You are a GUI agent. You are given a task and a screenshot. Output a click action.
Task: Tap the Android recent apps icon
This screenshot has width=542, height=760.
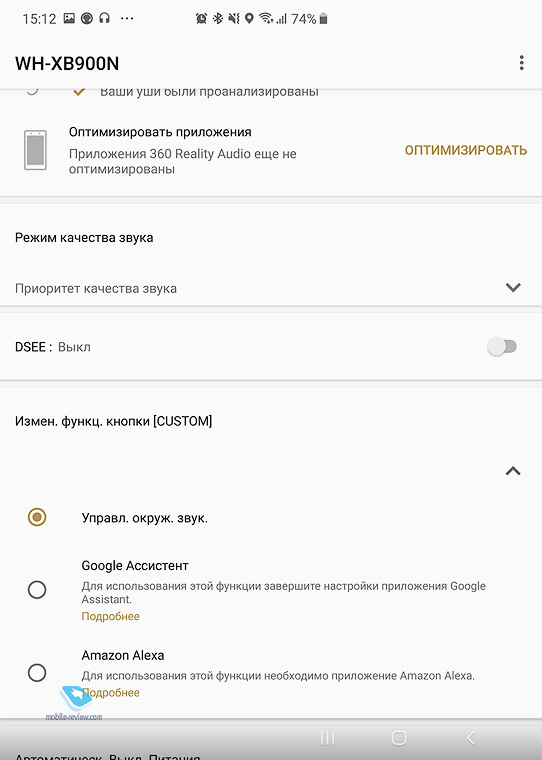pyautogui.click(x=327, y=738)
